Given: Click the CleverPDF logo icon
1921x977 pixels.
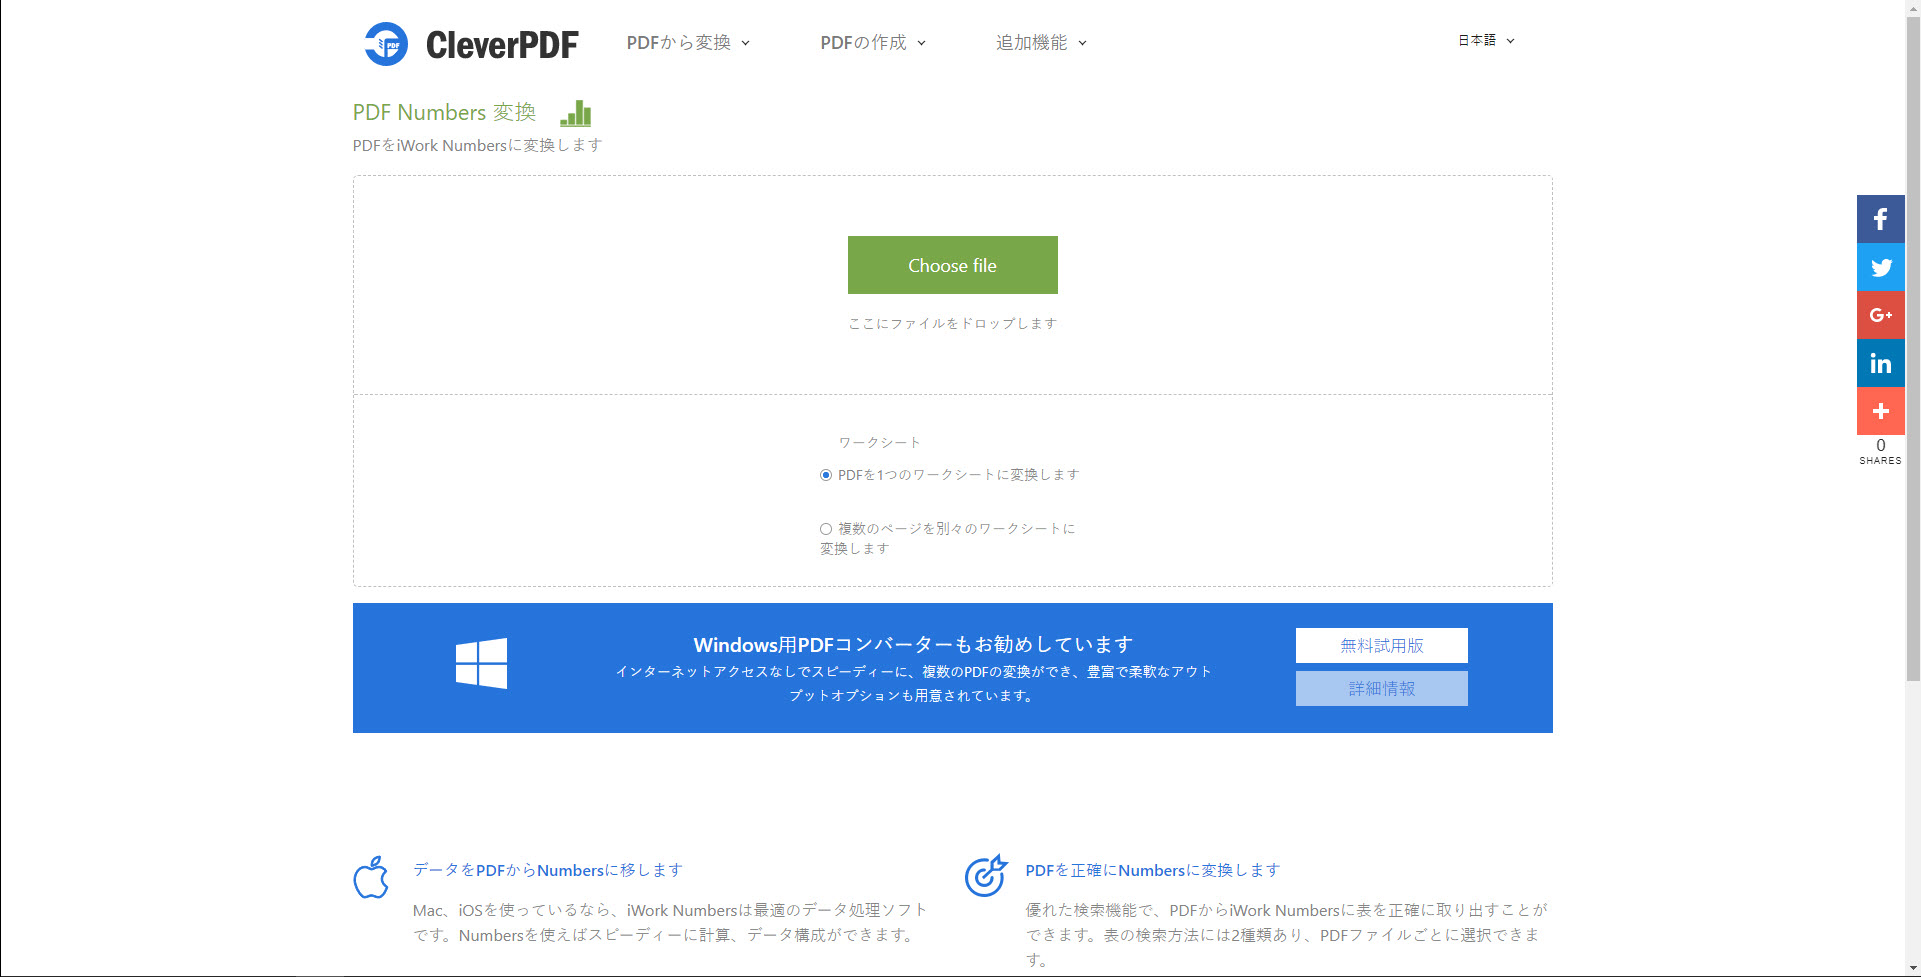Looking at the screenshot, I should [x=386, y=44].
